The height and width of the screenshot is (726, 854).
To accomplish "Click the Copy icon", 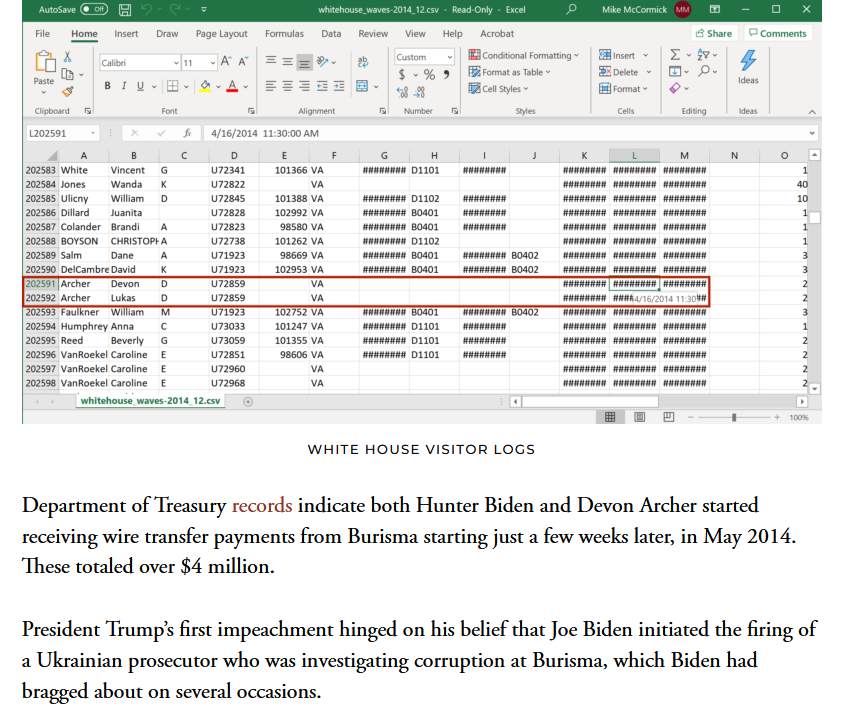I will pos(68,74).
